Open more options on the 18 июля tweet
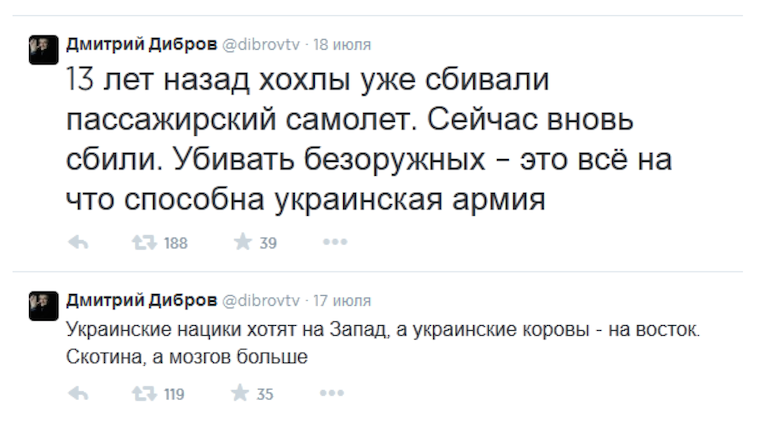This screenshot has width=763, height=421. (335, 242)
